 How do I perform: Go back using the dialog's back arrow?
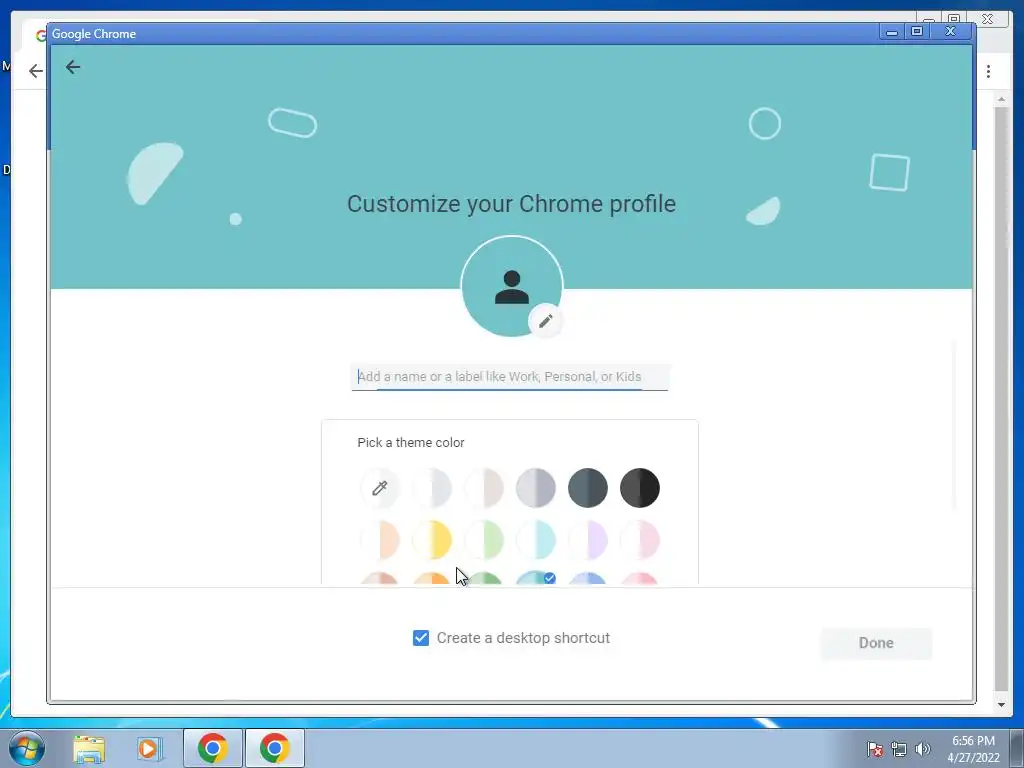click(72, 67)
